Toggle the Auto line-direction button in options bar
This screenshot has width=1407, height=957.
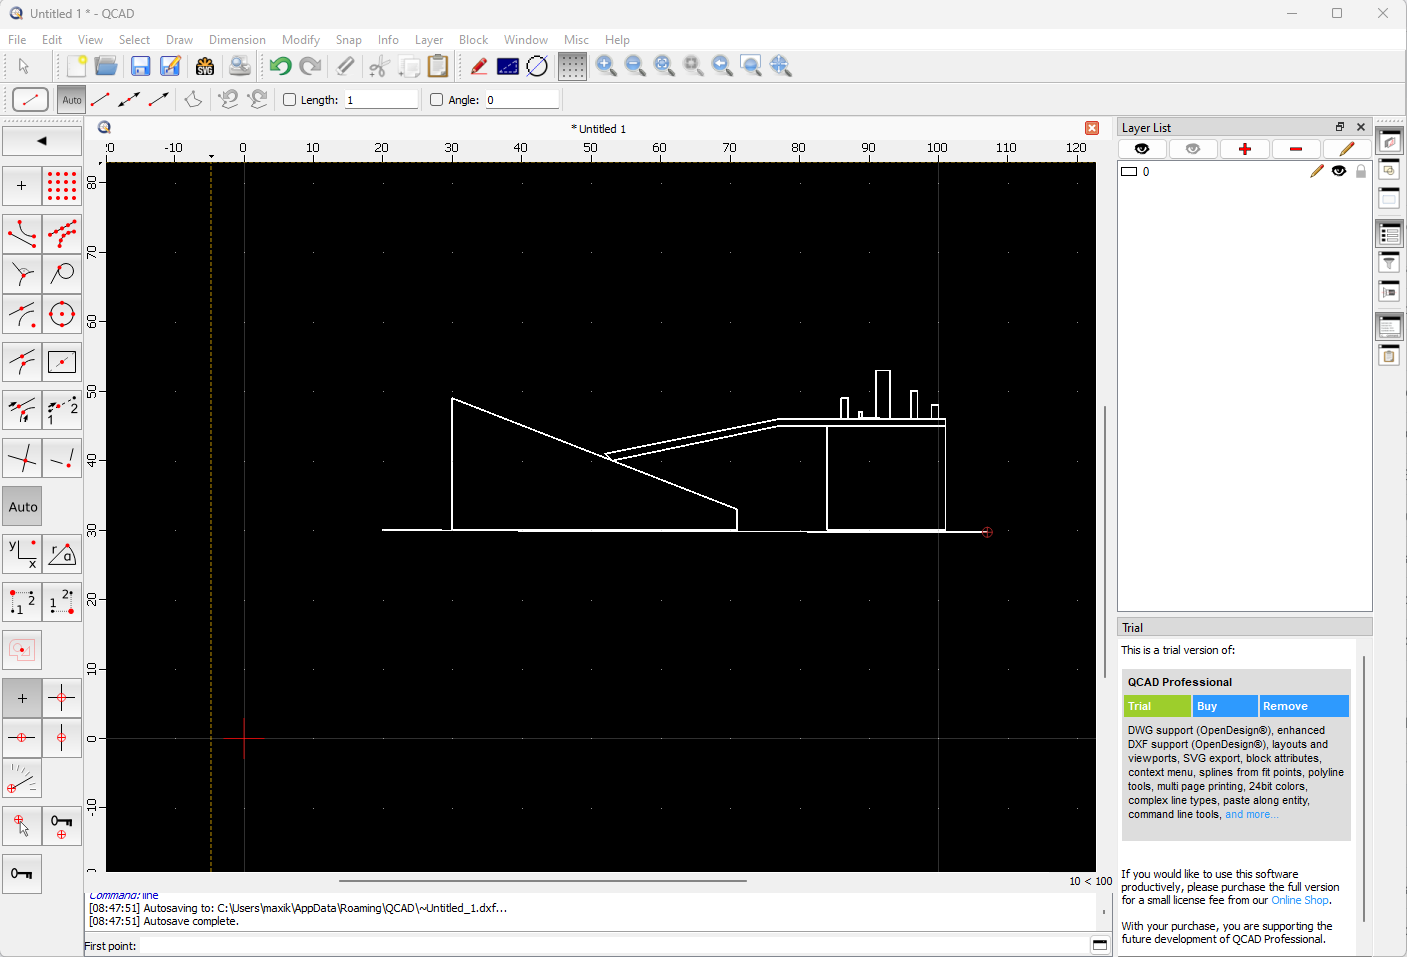pos(72,99)
